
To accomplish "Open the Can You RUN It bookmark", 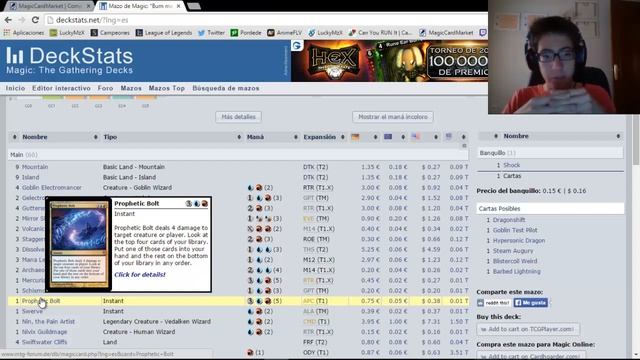I will [x=380, y=33].
